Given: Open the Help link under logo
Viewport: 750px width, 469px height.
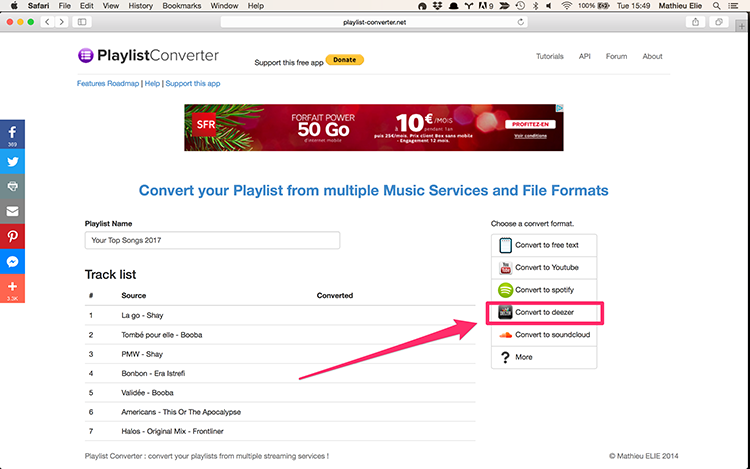Looking at the screenshot, I should click(x=152, y=84).
